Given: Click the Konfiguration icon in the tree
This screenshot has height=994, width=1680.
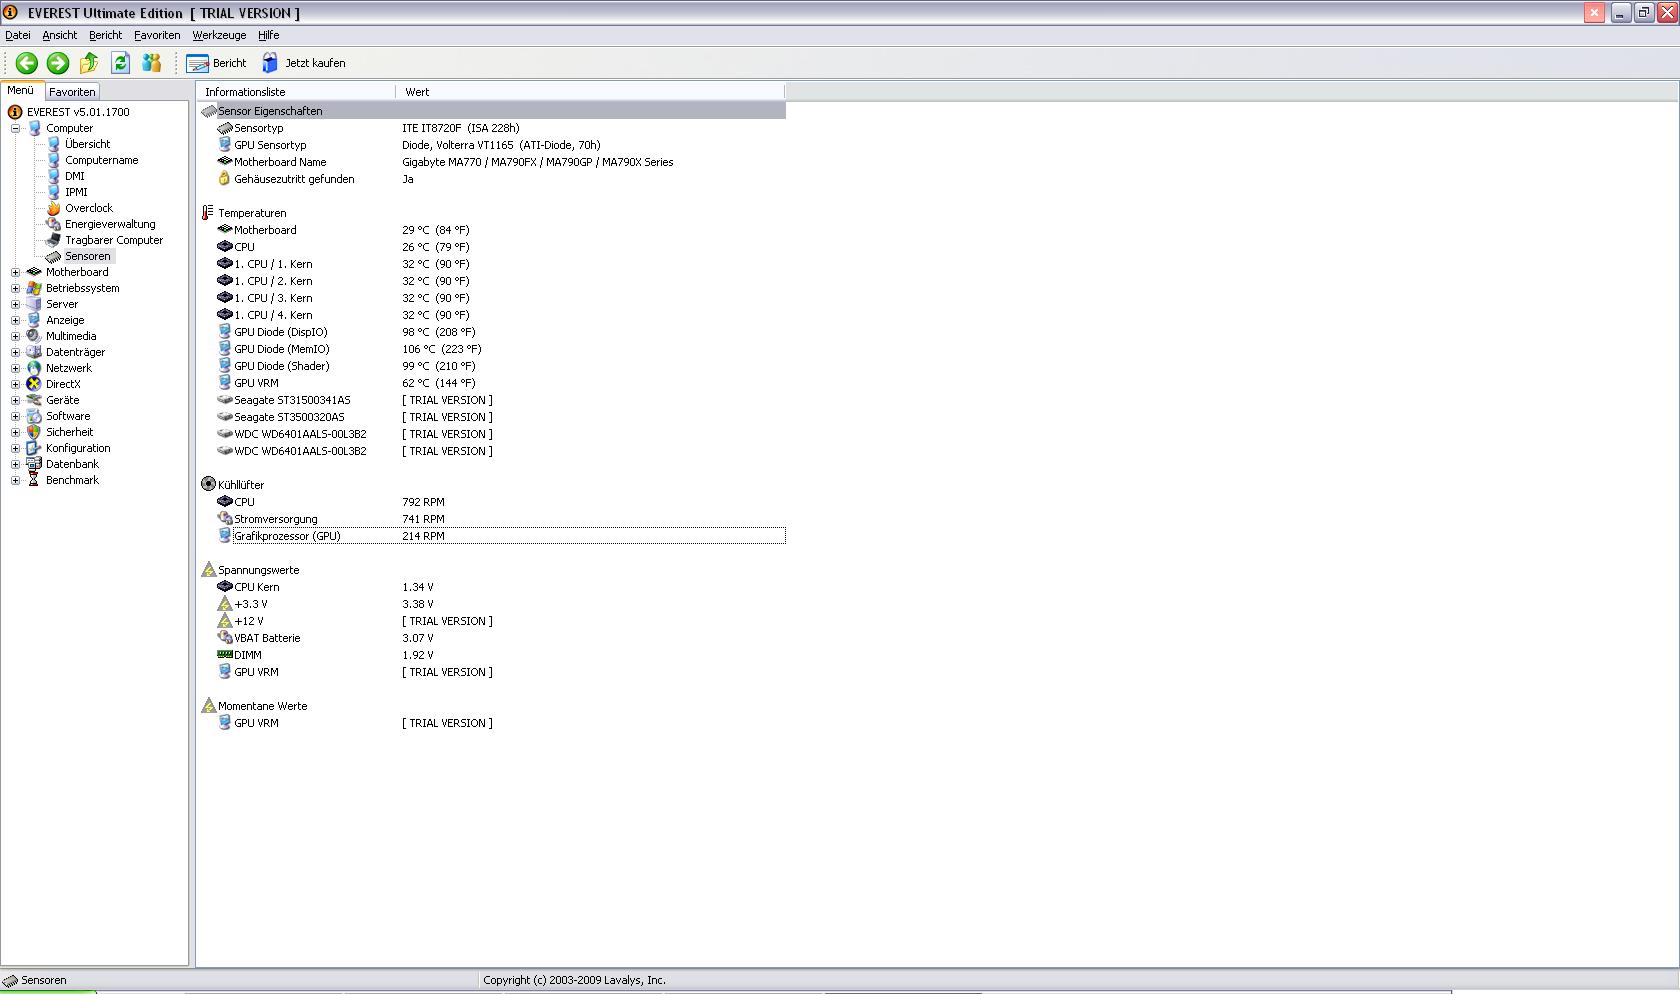Looking at the screenshot, I should point(34,448).
